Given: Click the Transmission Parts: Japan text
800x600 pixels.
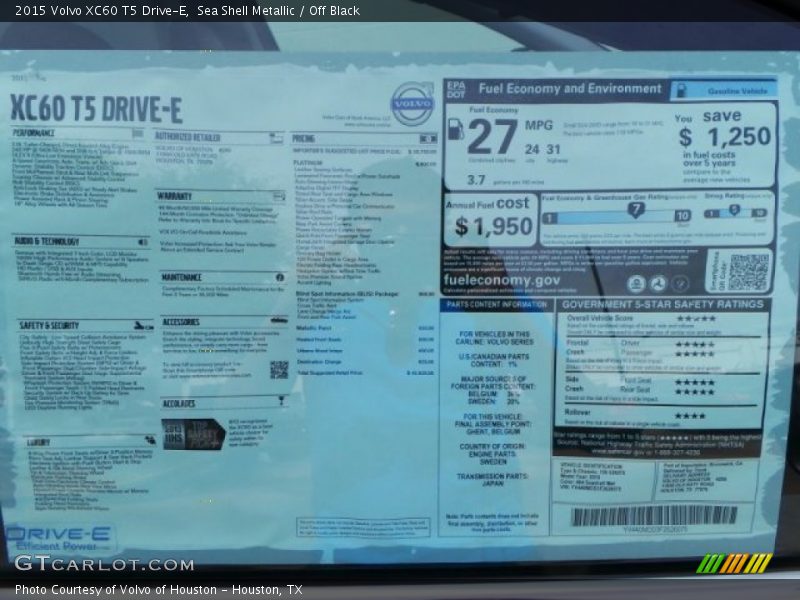Looking at the screenshot, I should 492,479.
